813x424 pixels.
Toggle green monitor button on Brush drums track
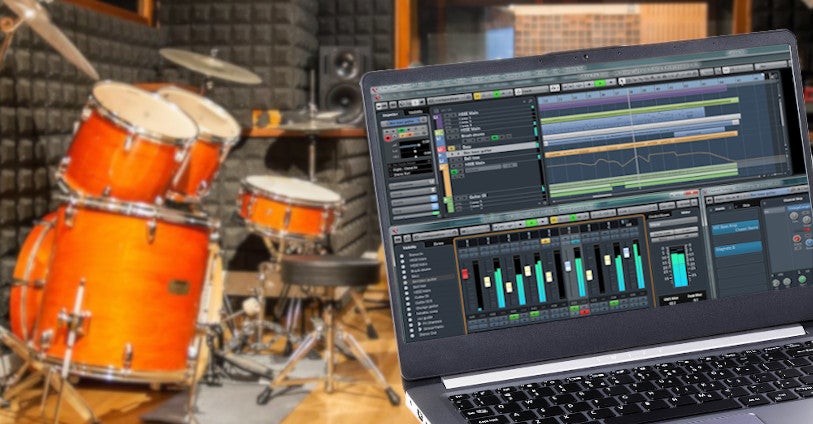495,137
